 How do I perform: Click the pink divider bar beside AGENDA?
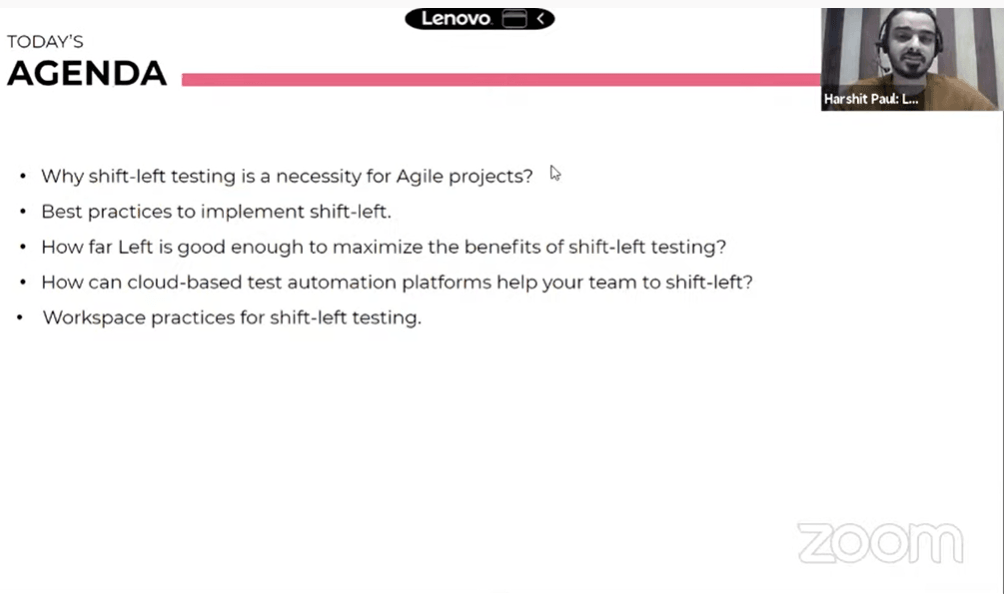coord(500,79)
